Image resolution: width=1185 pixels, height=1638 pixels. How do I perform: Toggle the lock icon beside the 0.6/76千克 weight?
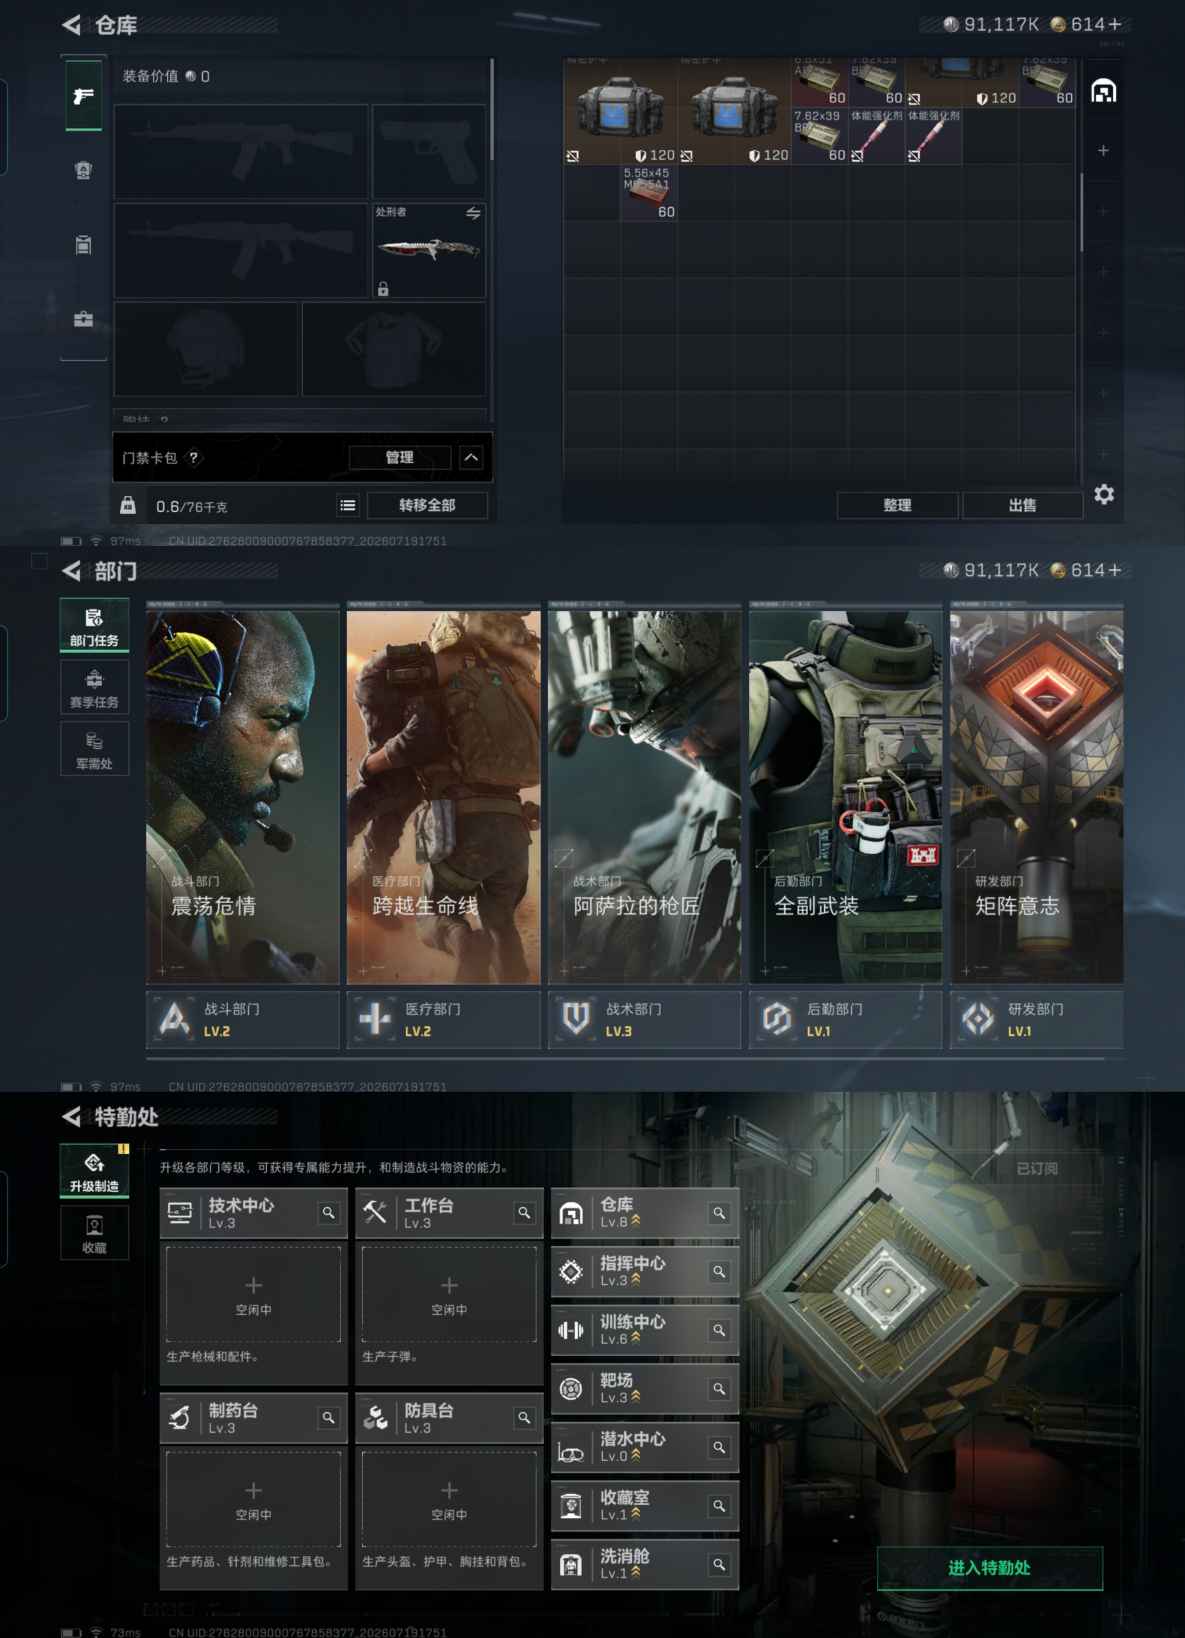pos(128,506)
